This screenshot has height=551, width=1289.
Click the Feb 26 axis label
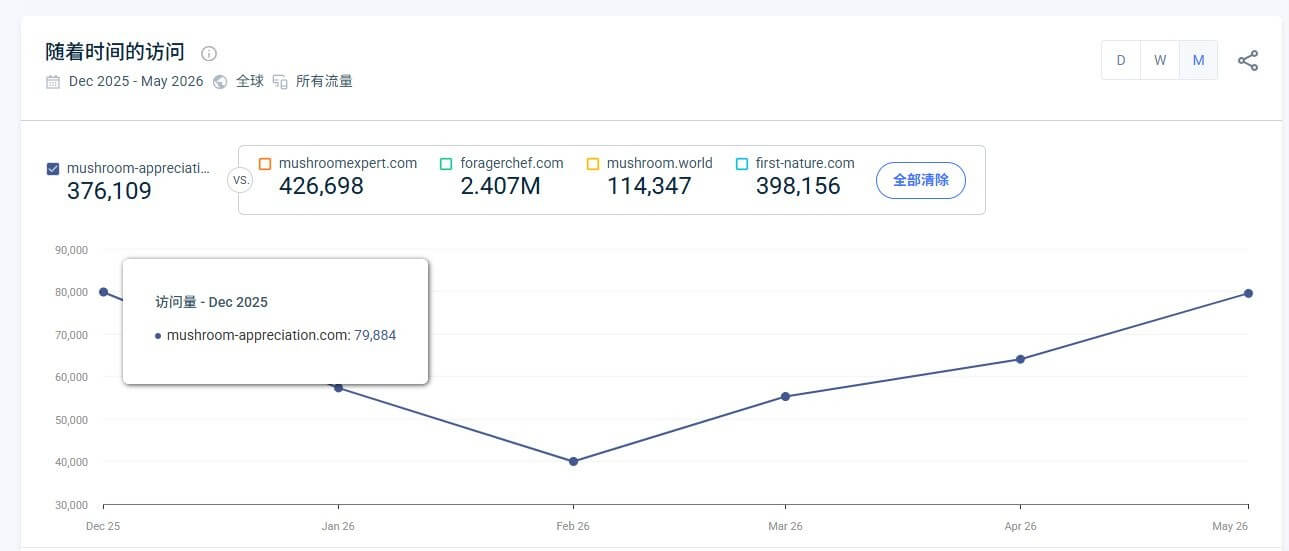[573, 526]
